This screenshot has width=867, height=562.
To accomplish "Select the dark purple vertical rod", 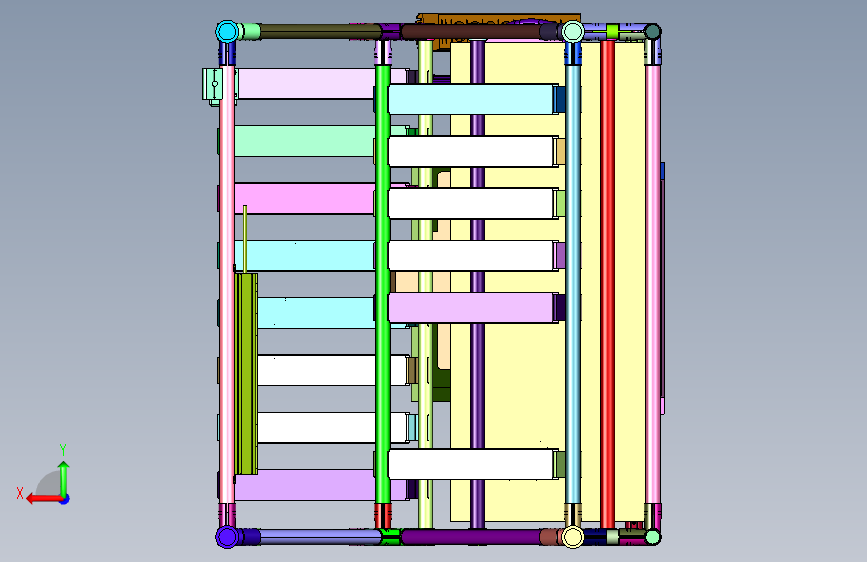I will [x=477, y=284].
